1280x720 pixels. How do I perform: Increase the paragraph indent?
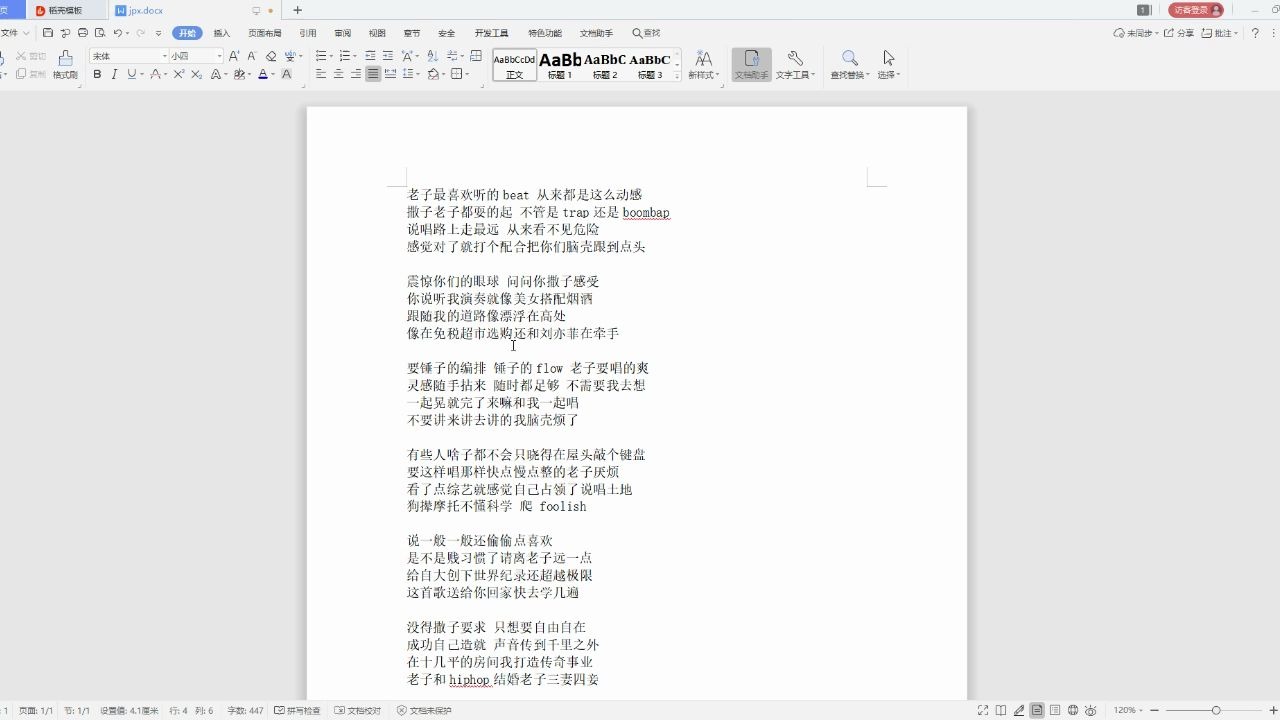[388, 56]
